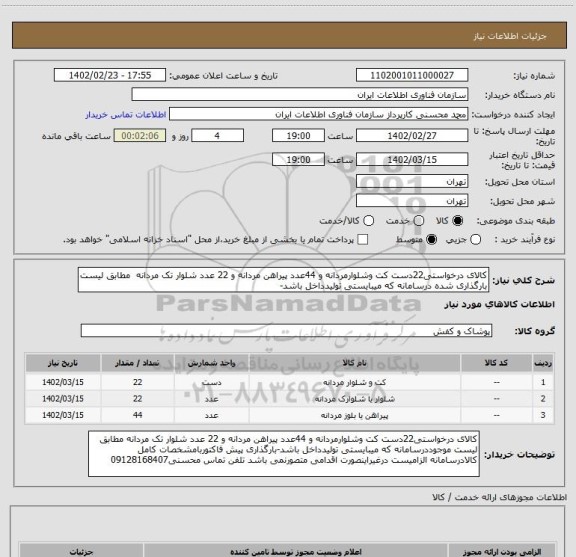576x557 pixels.
Task: Click the countdown timer 00:02:06
Action: (140, 136)
